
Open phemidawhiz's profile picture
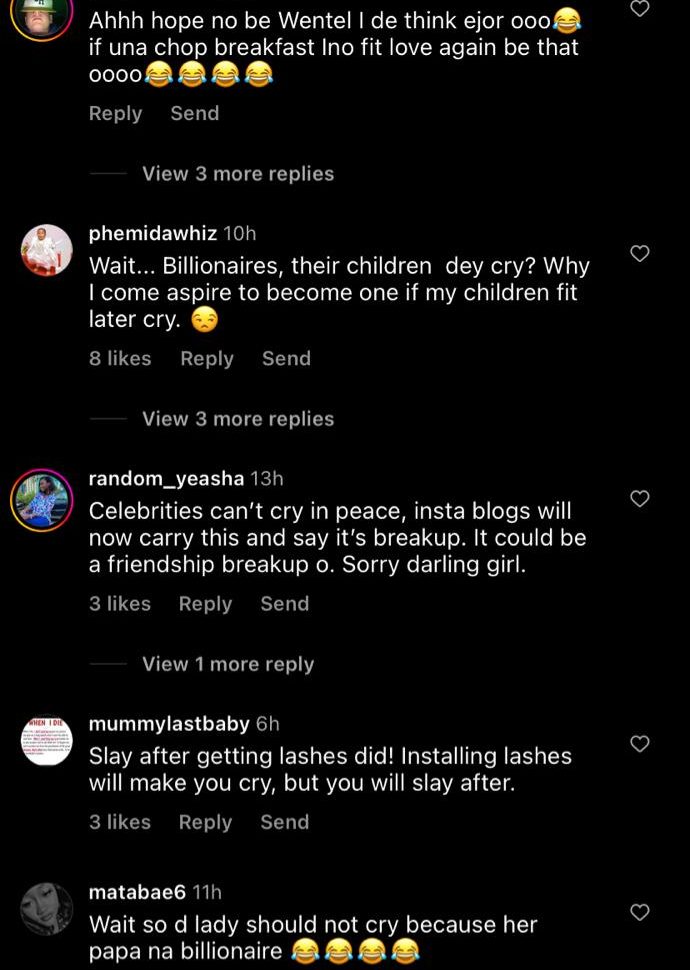click(47, 250)
